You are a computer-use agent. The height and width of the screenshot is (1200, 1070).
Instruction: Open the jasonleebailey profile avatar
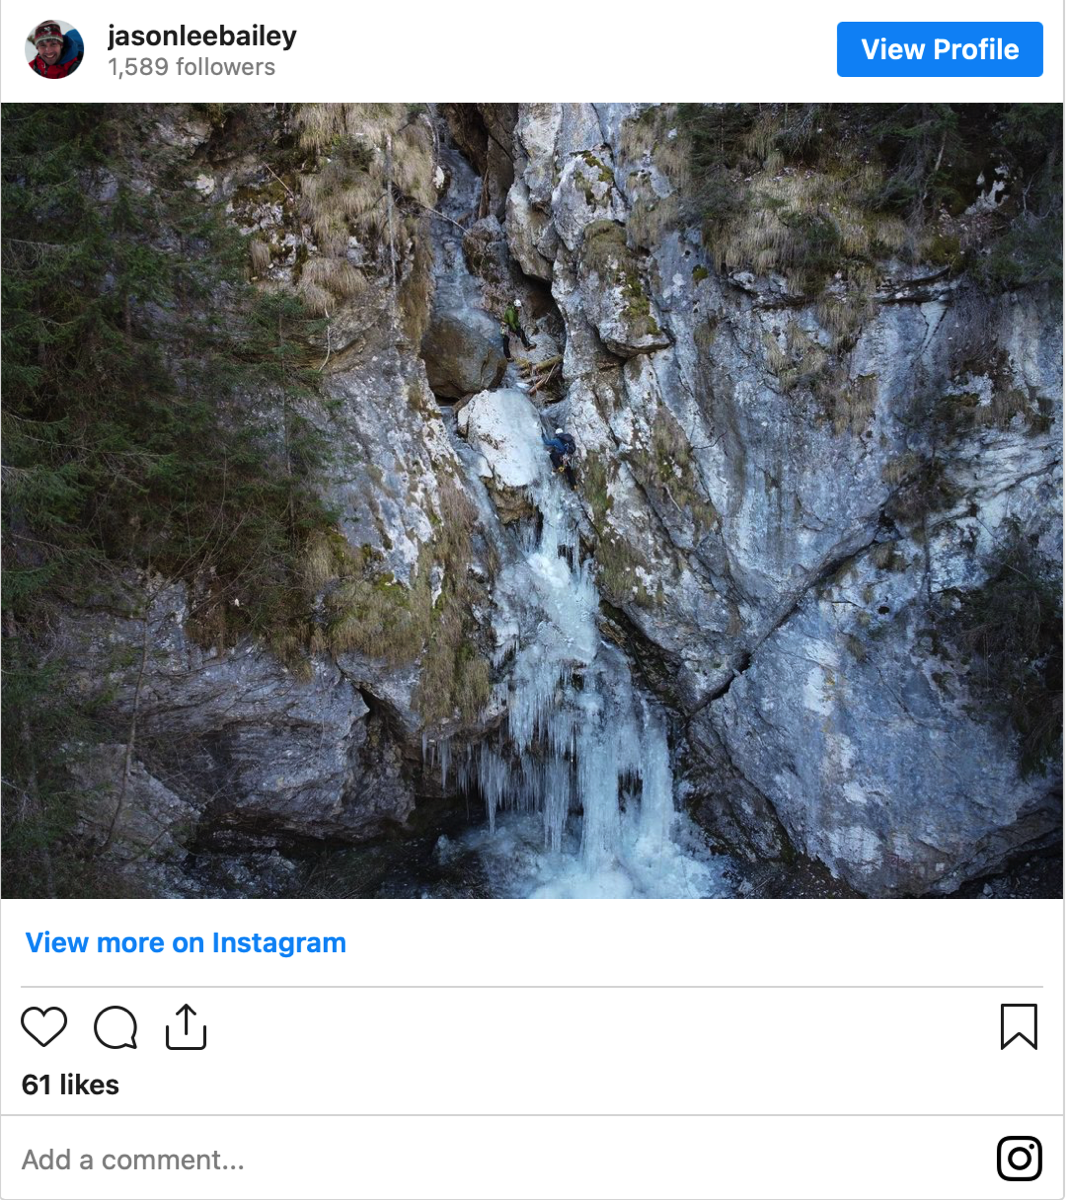pyautogui.click(x=54, y=50)
